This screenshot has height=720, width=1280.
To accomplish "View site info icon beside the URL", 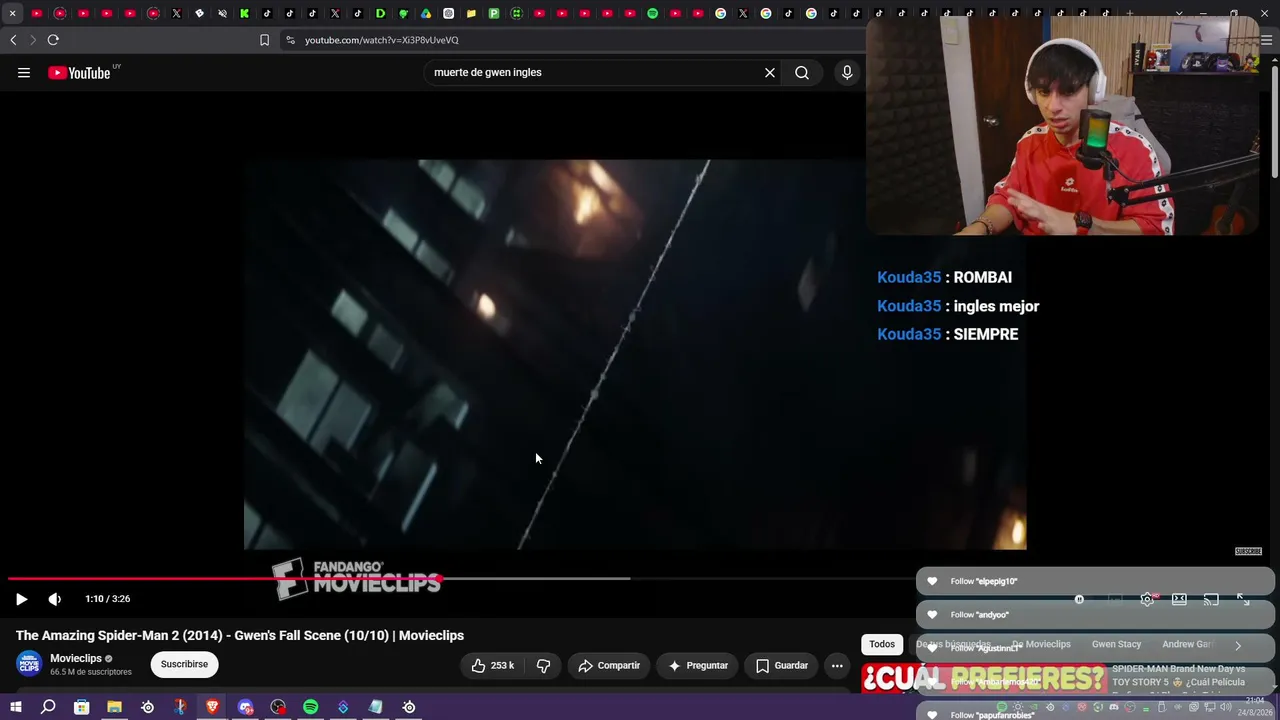I will click(290, 40).
